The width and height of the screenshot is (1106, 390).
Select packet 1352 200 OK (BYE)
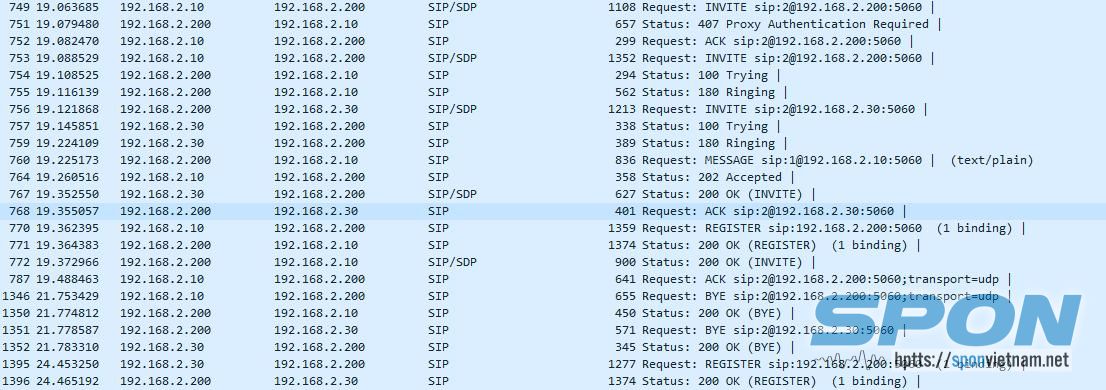tap(553, 346)
